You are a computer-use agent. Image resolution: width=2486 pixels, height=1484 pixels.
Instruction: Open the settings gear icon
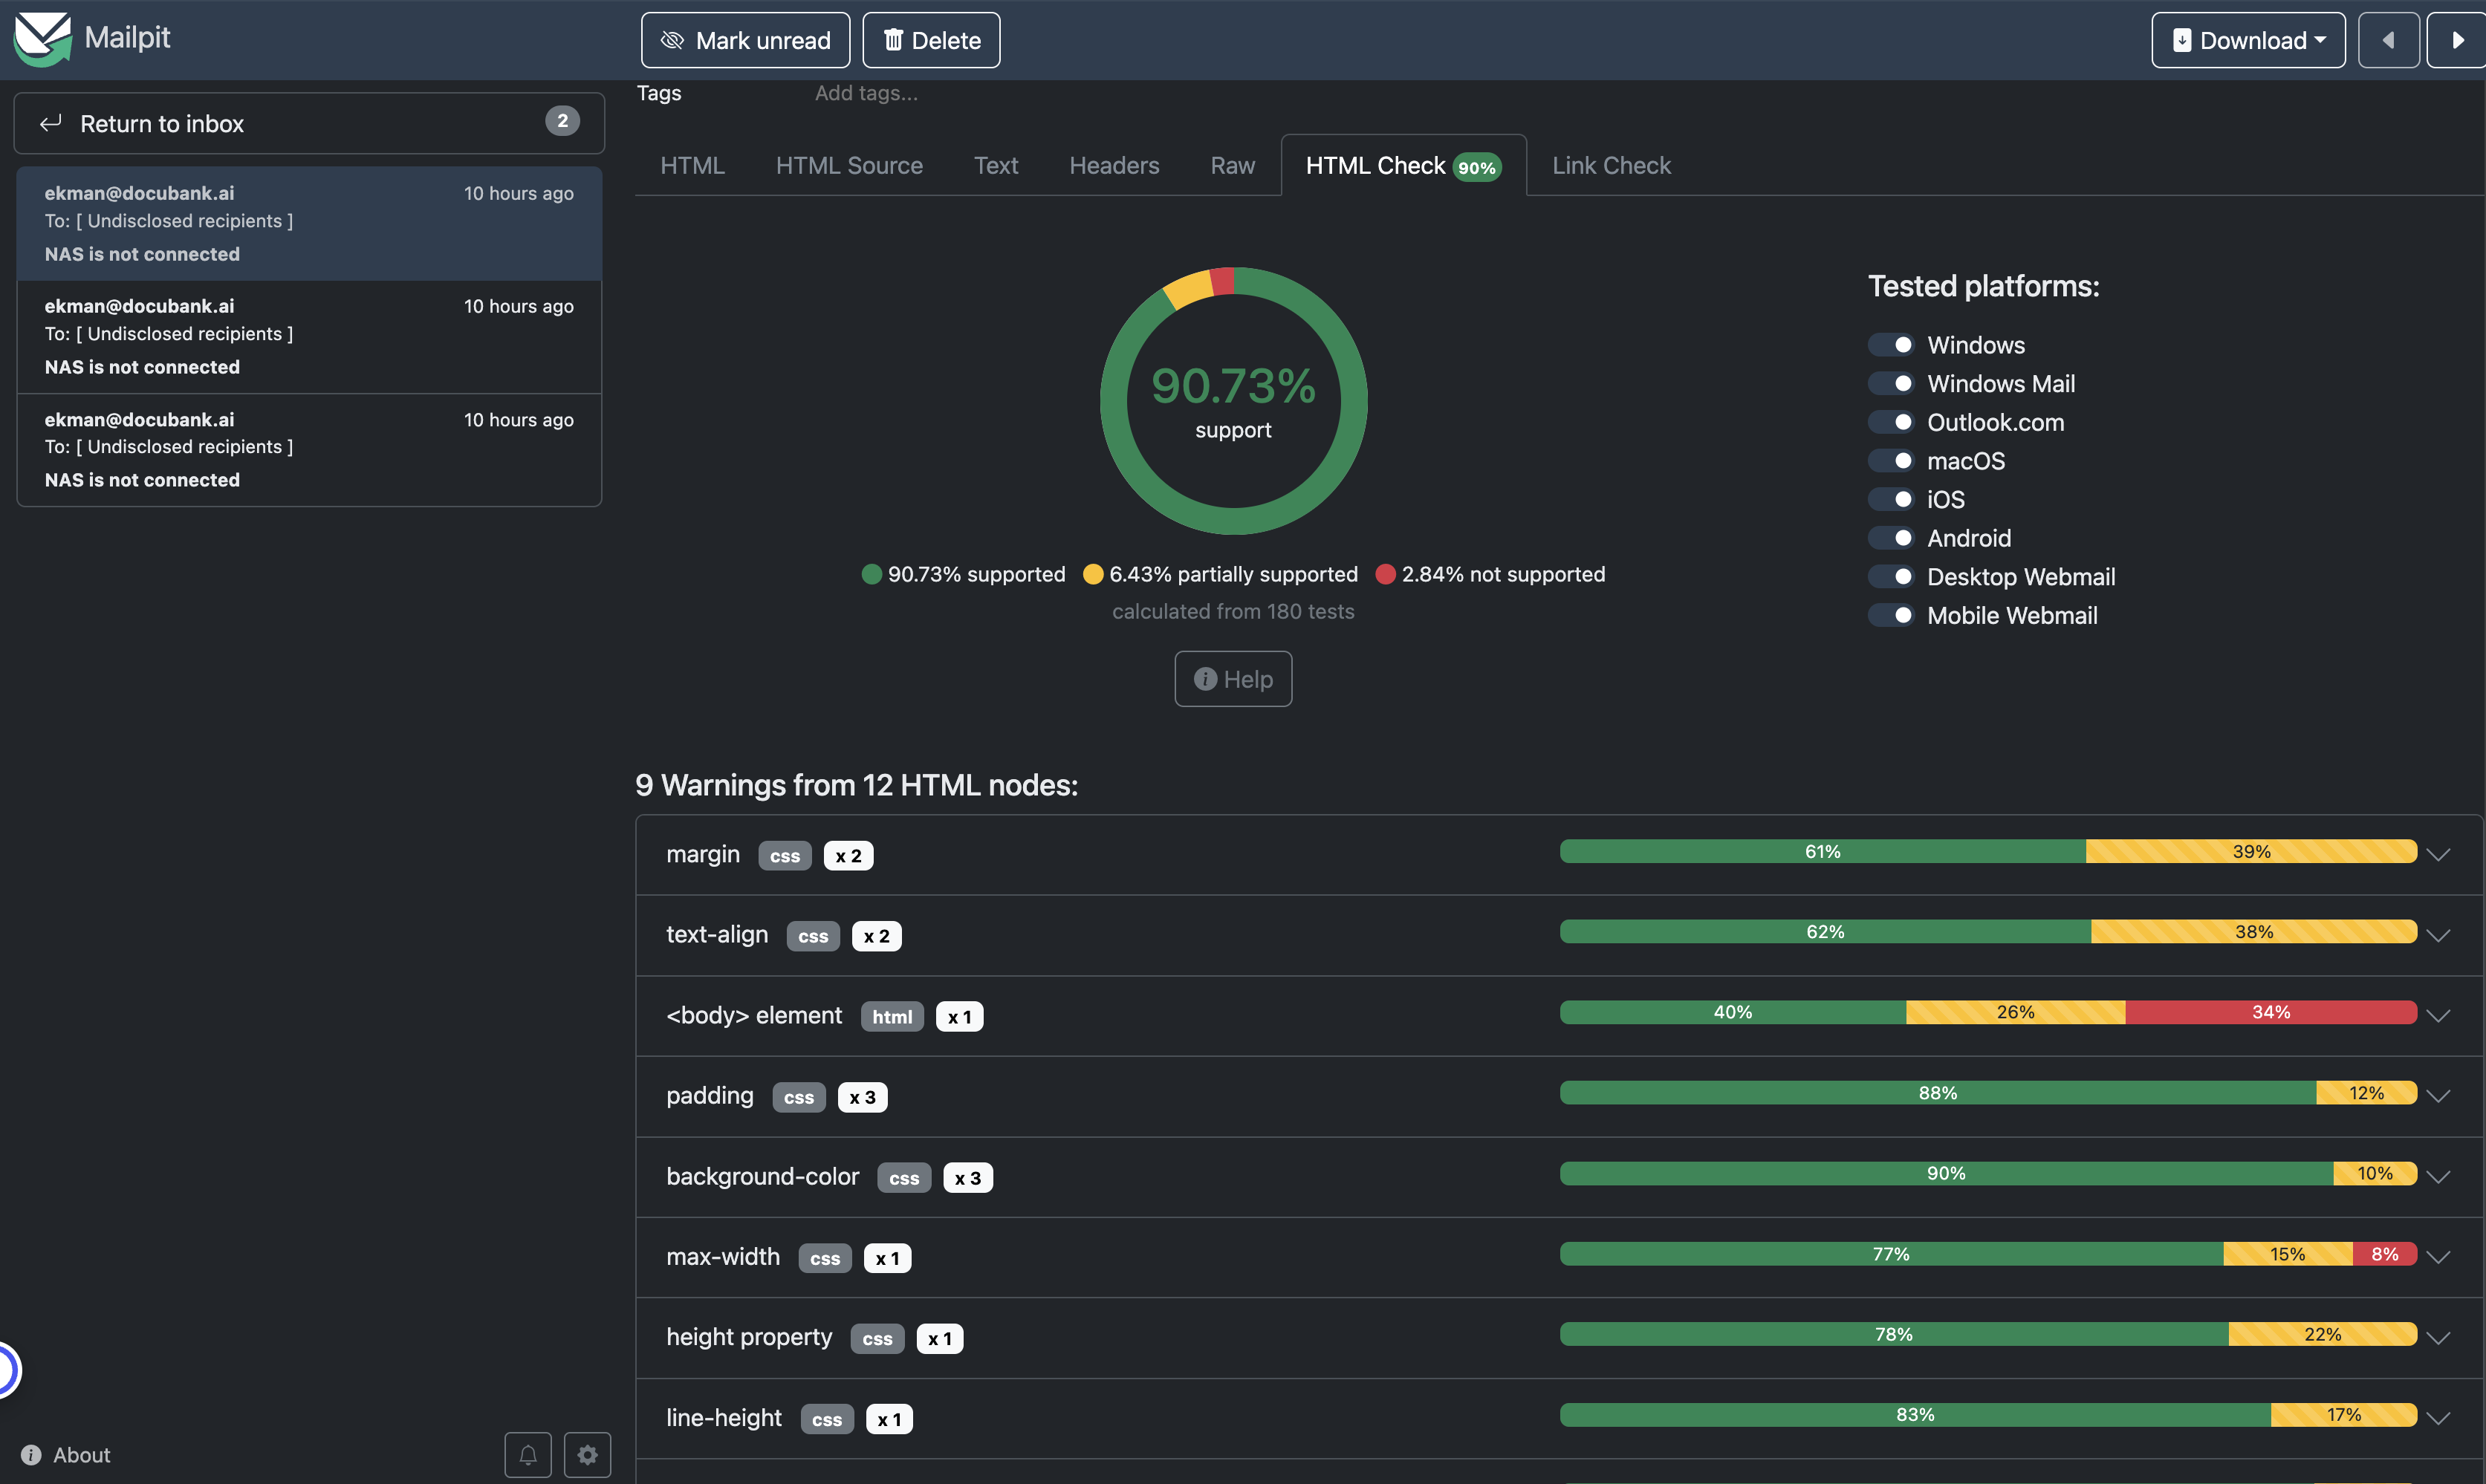tap(588, 1454)
